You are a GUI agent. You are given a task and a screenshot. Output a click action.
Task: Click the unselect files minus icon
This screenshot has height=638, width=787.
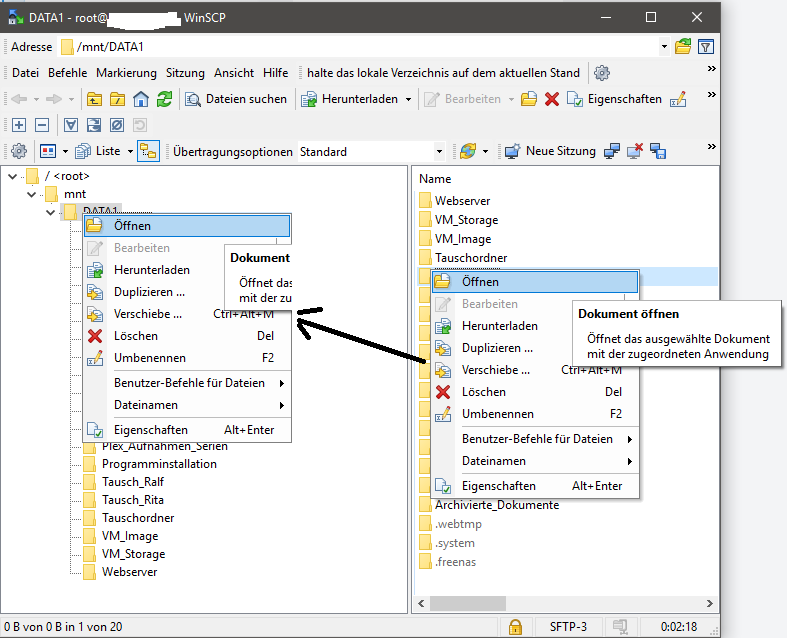click(x=41, y=125)
